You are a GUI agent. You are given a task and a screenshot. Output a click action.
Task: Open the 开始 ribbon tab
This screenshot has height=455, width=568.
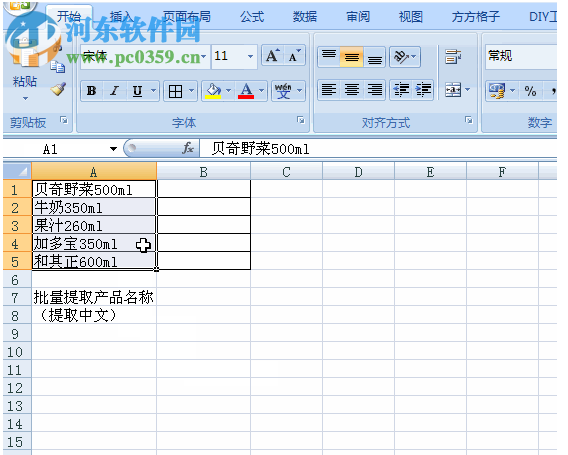coord(69,17)
